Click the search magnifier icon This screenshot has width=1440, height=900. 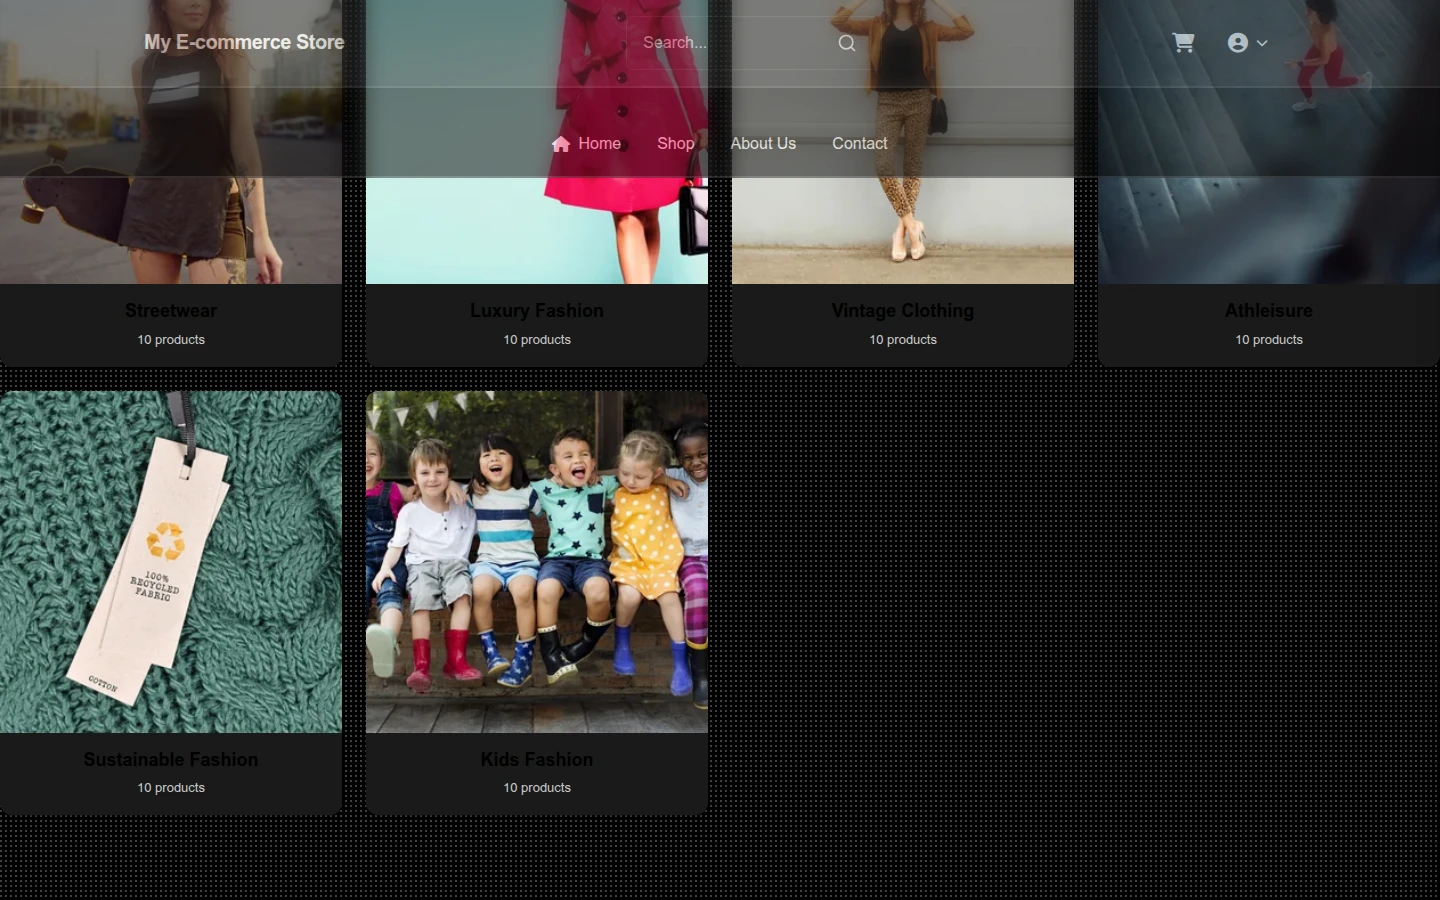point(847,43)
